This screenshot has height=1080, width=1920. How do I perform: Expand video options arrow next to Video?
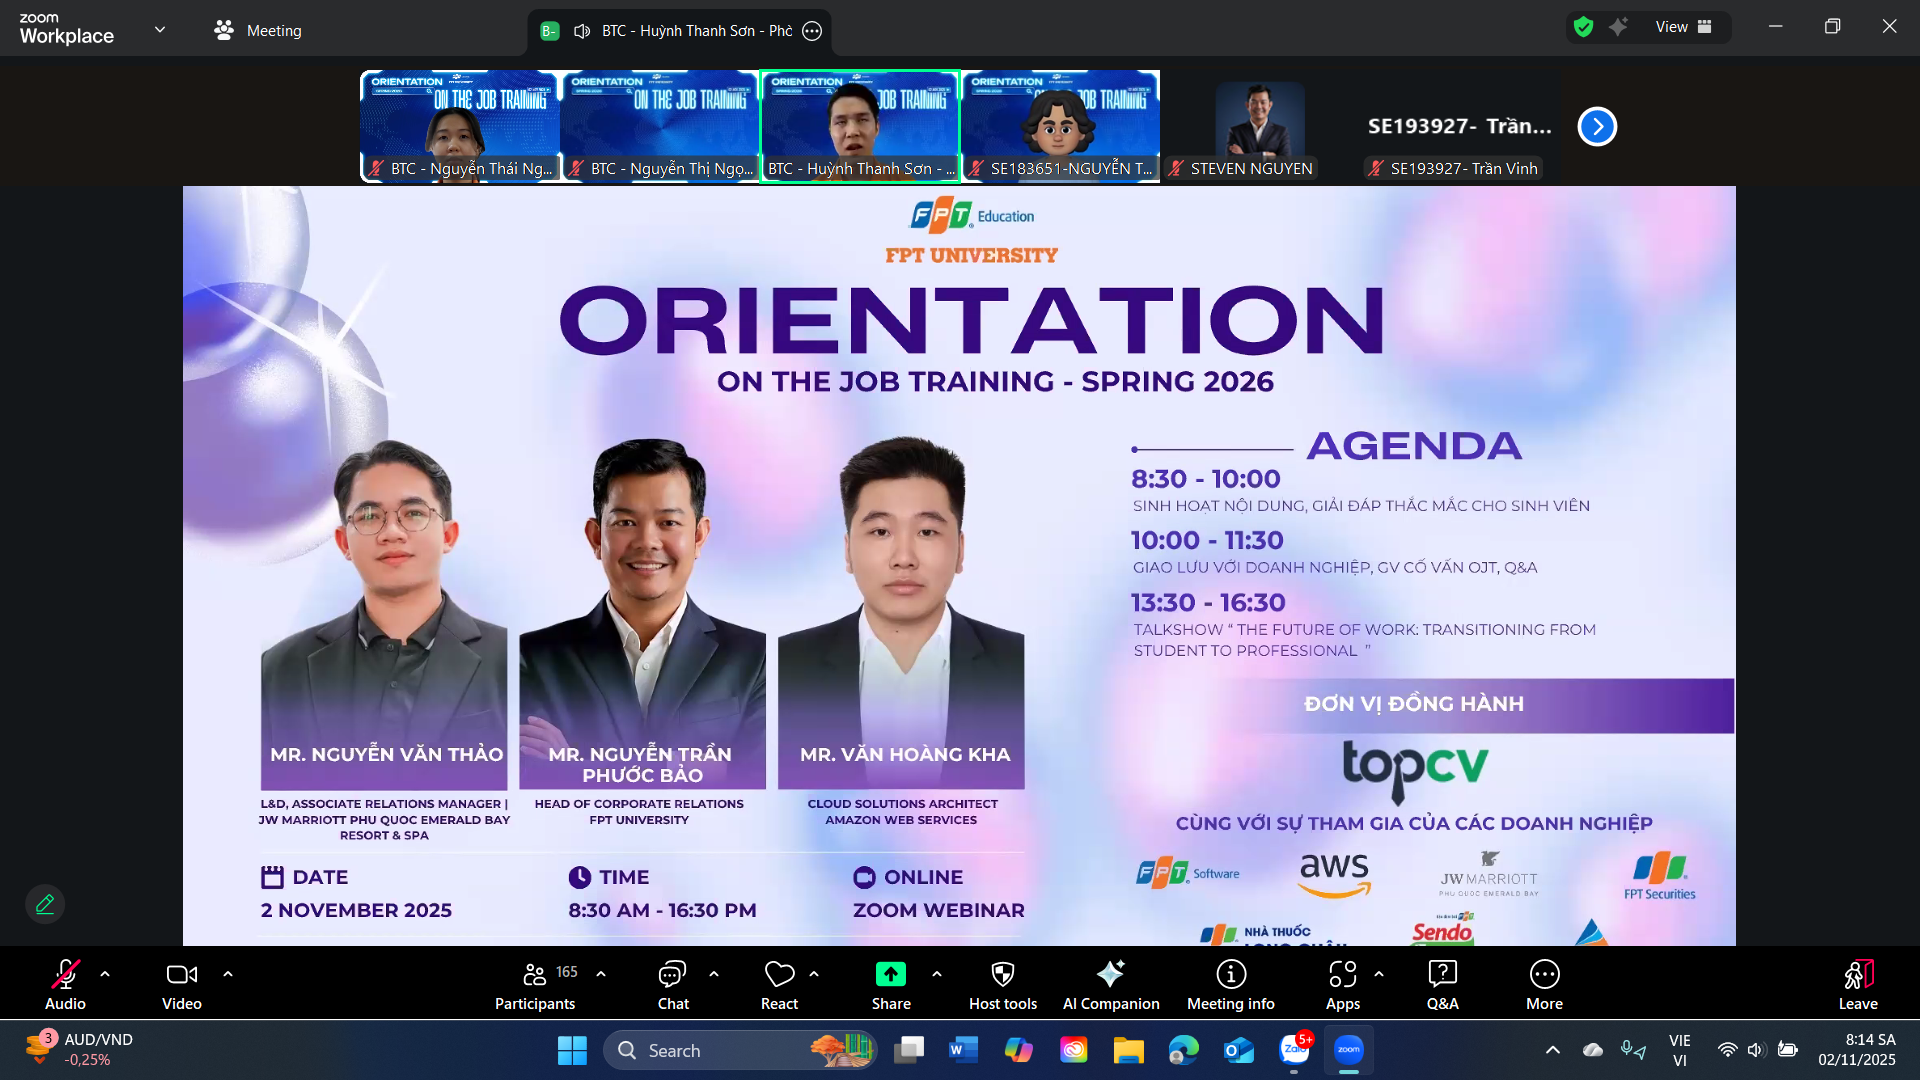pyautogui.click(x=228, y=973)
